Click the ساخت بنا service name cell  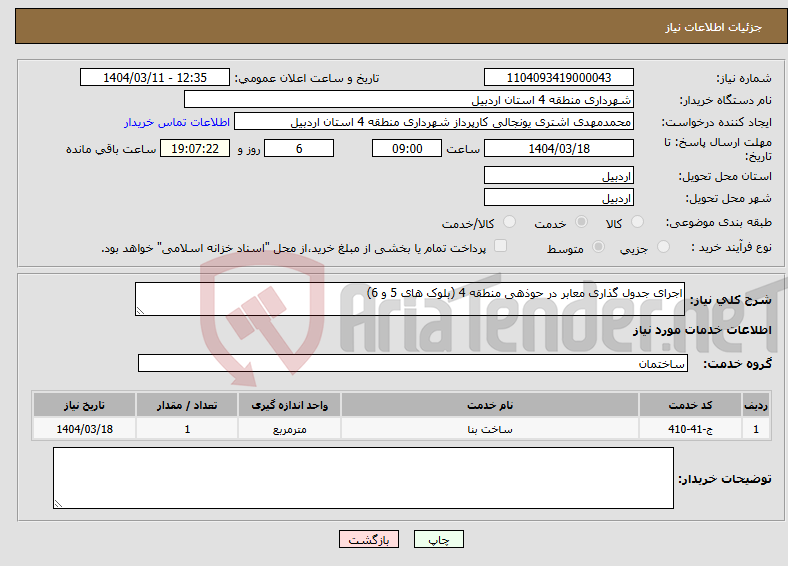[x=490, y=429]
